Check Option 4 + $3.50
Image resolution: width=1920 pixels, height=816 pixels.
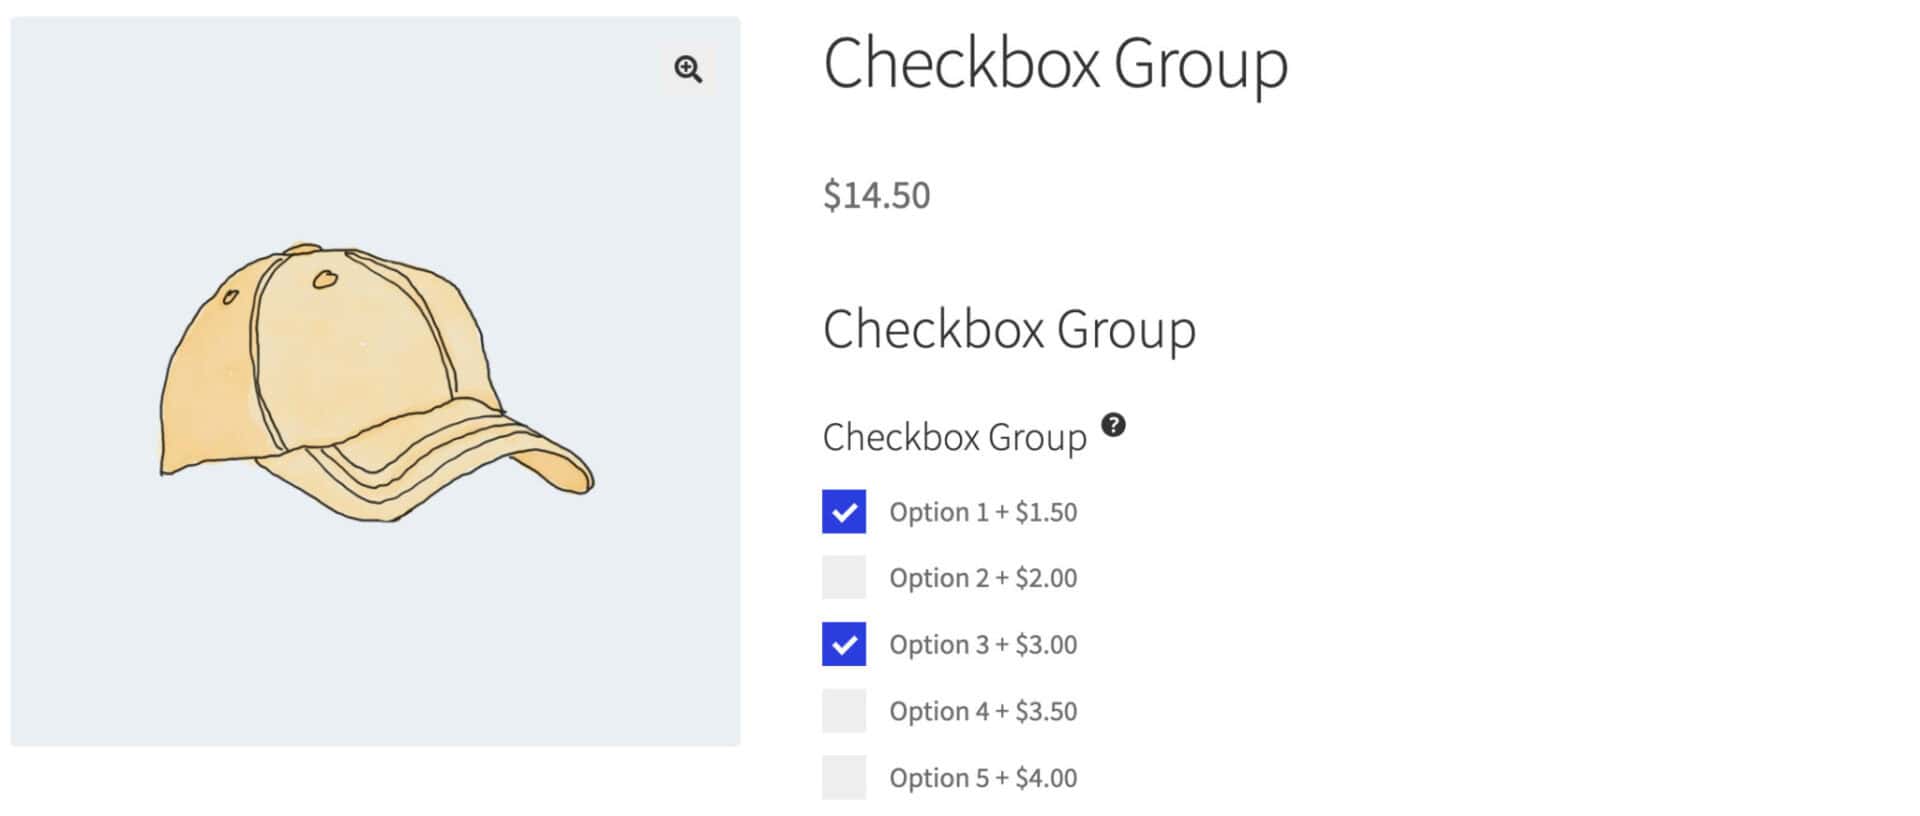click(844, 711)
